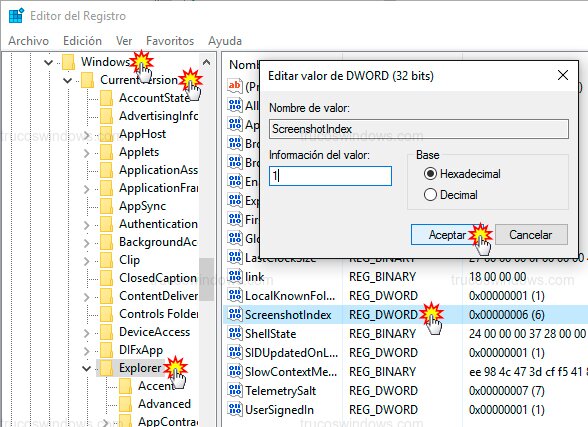Screen dimensions: 588x427
Task: Click the Información del valor input field
Action: point(330,176)
